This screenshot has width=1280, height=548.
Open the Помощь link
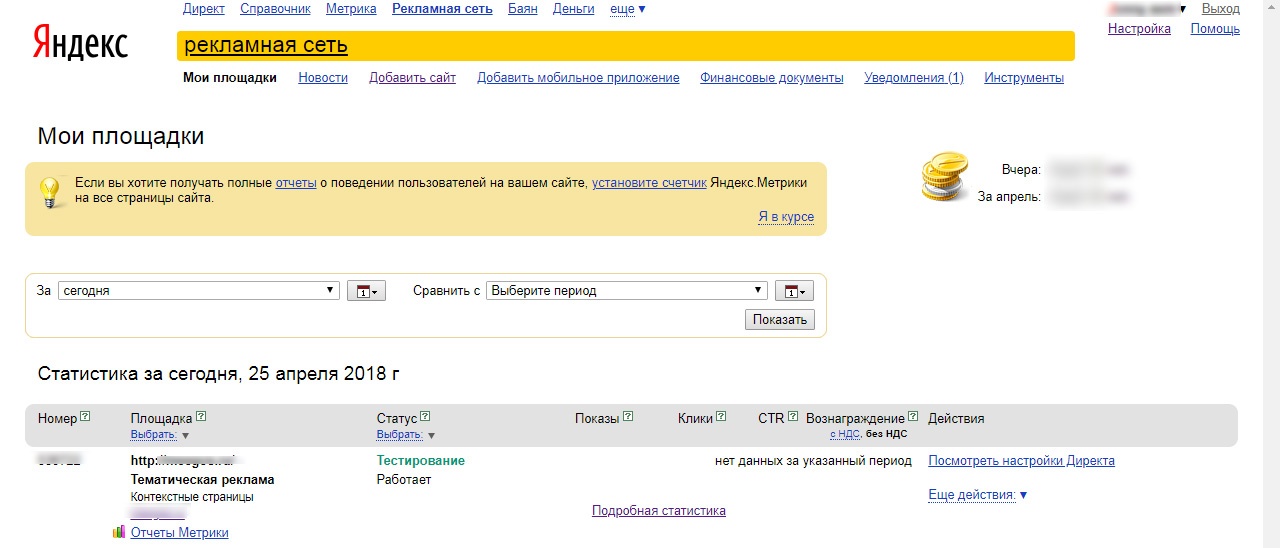tap(1215, 29)
